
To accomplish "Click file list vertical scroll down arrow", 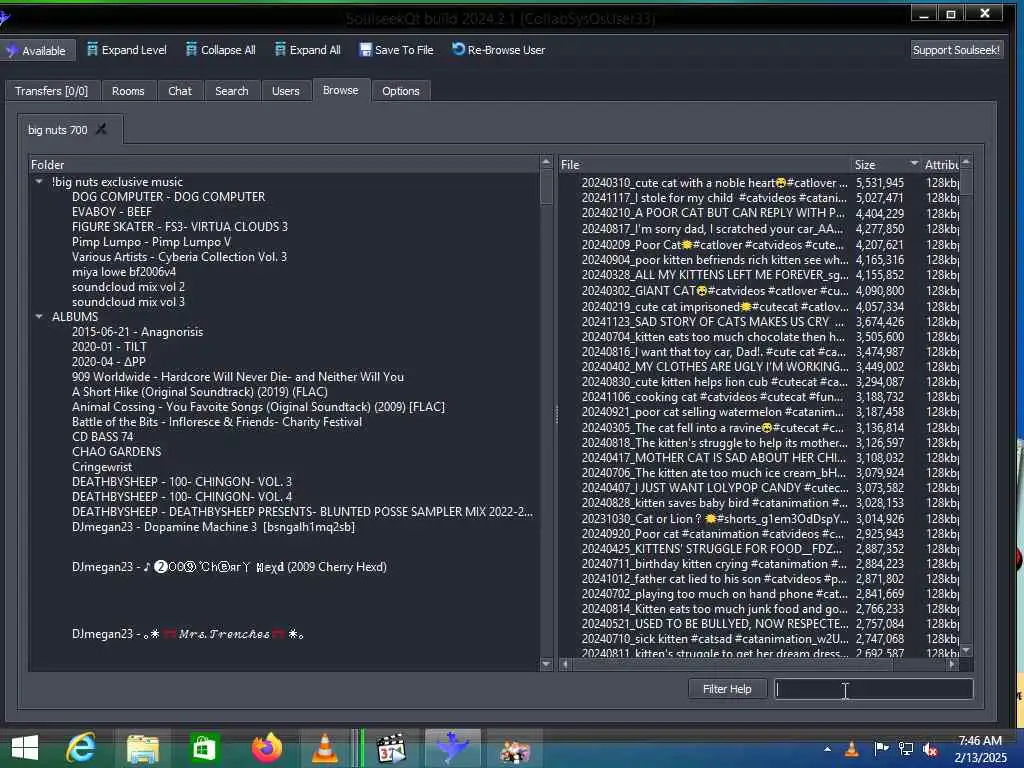I will (x=967, y=651).
